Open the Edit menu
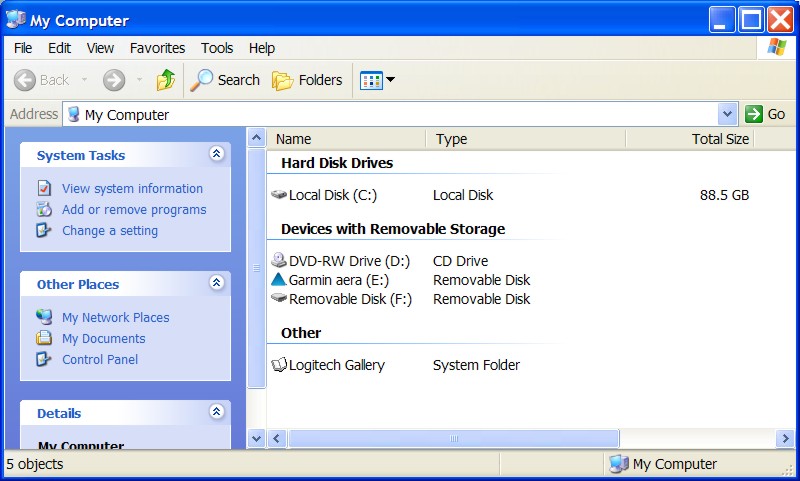This screenshot has width=800, height=481. click(59, 48)
